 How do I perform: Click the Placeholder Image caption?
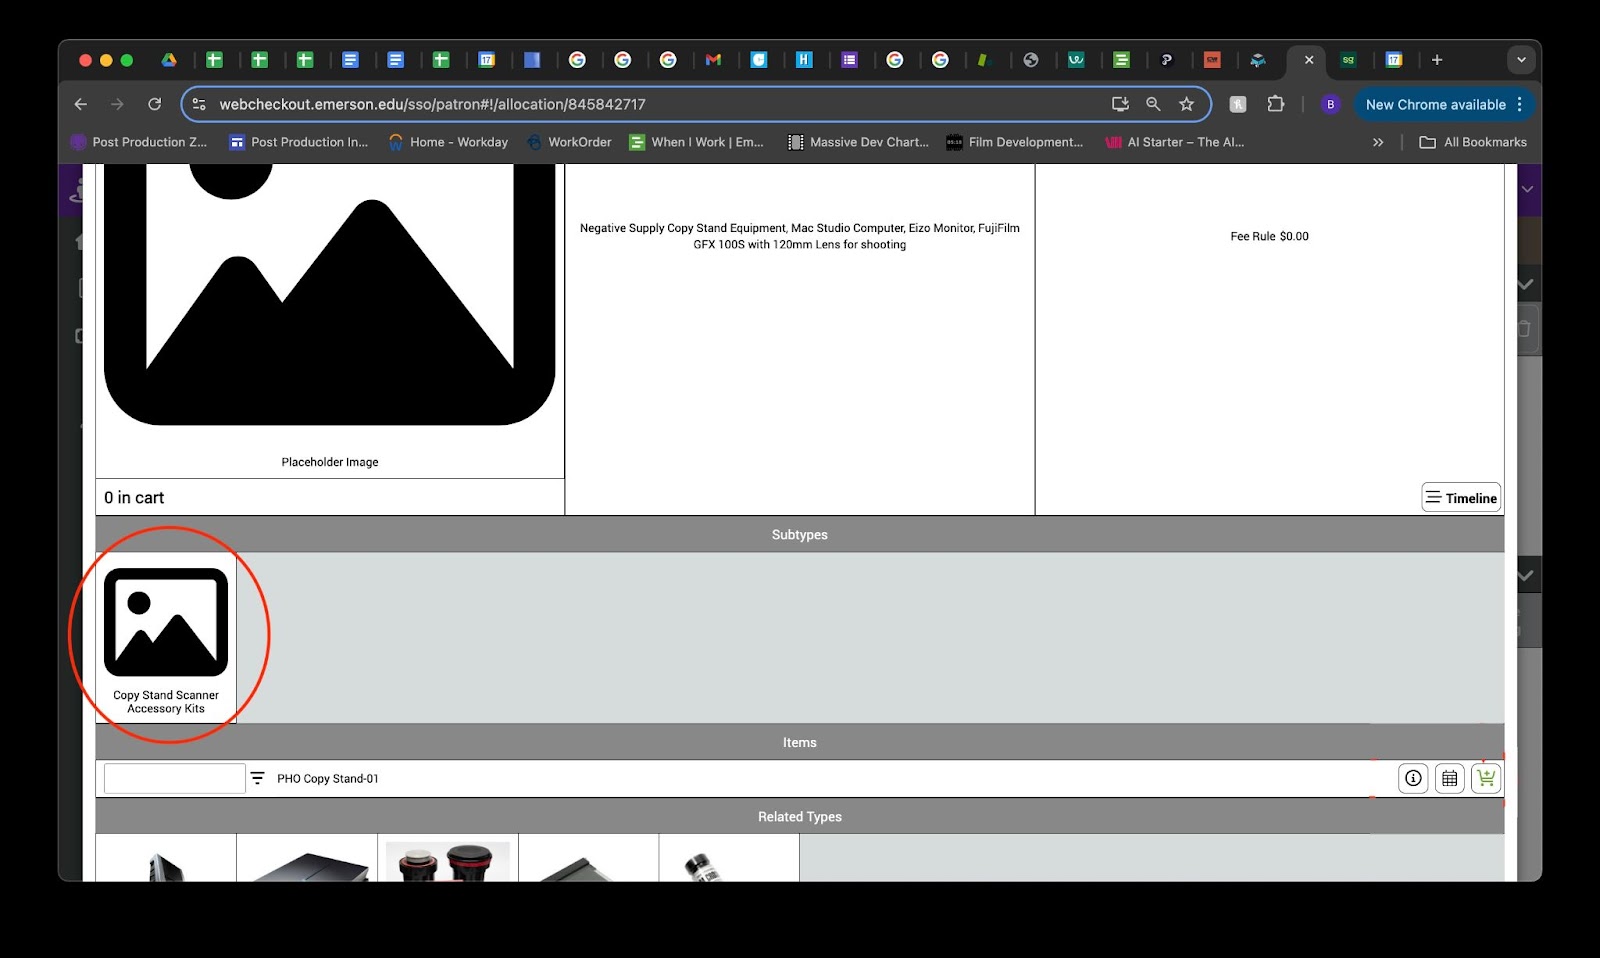[330, 462]
